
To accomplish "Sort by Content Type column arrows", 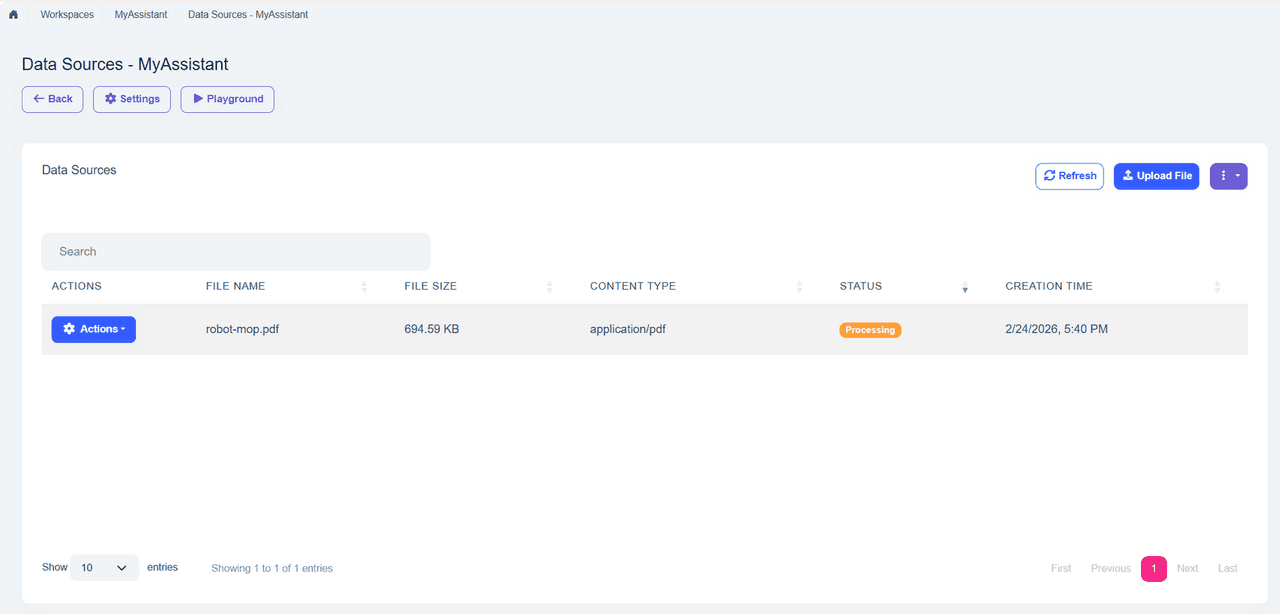I will [799, 287].
